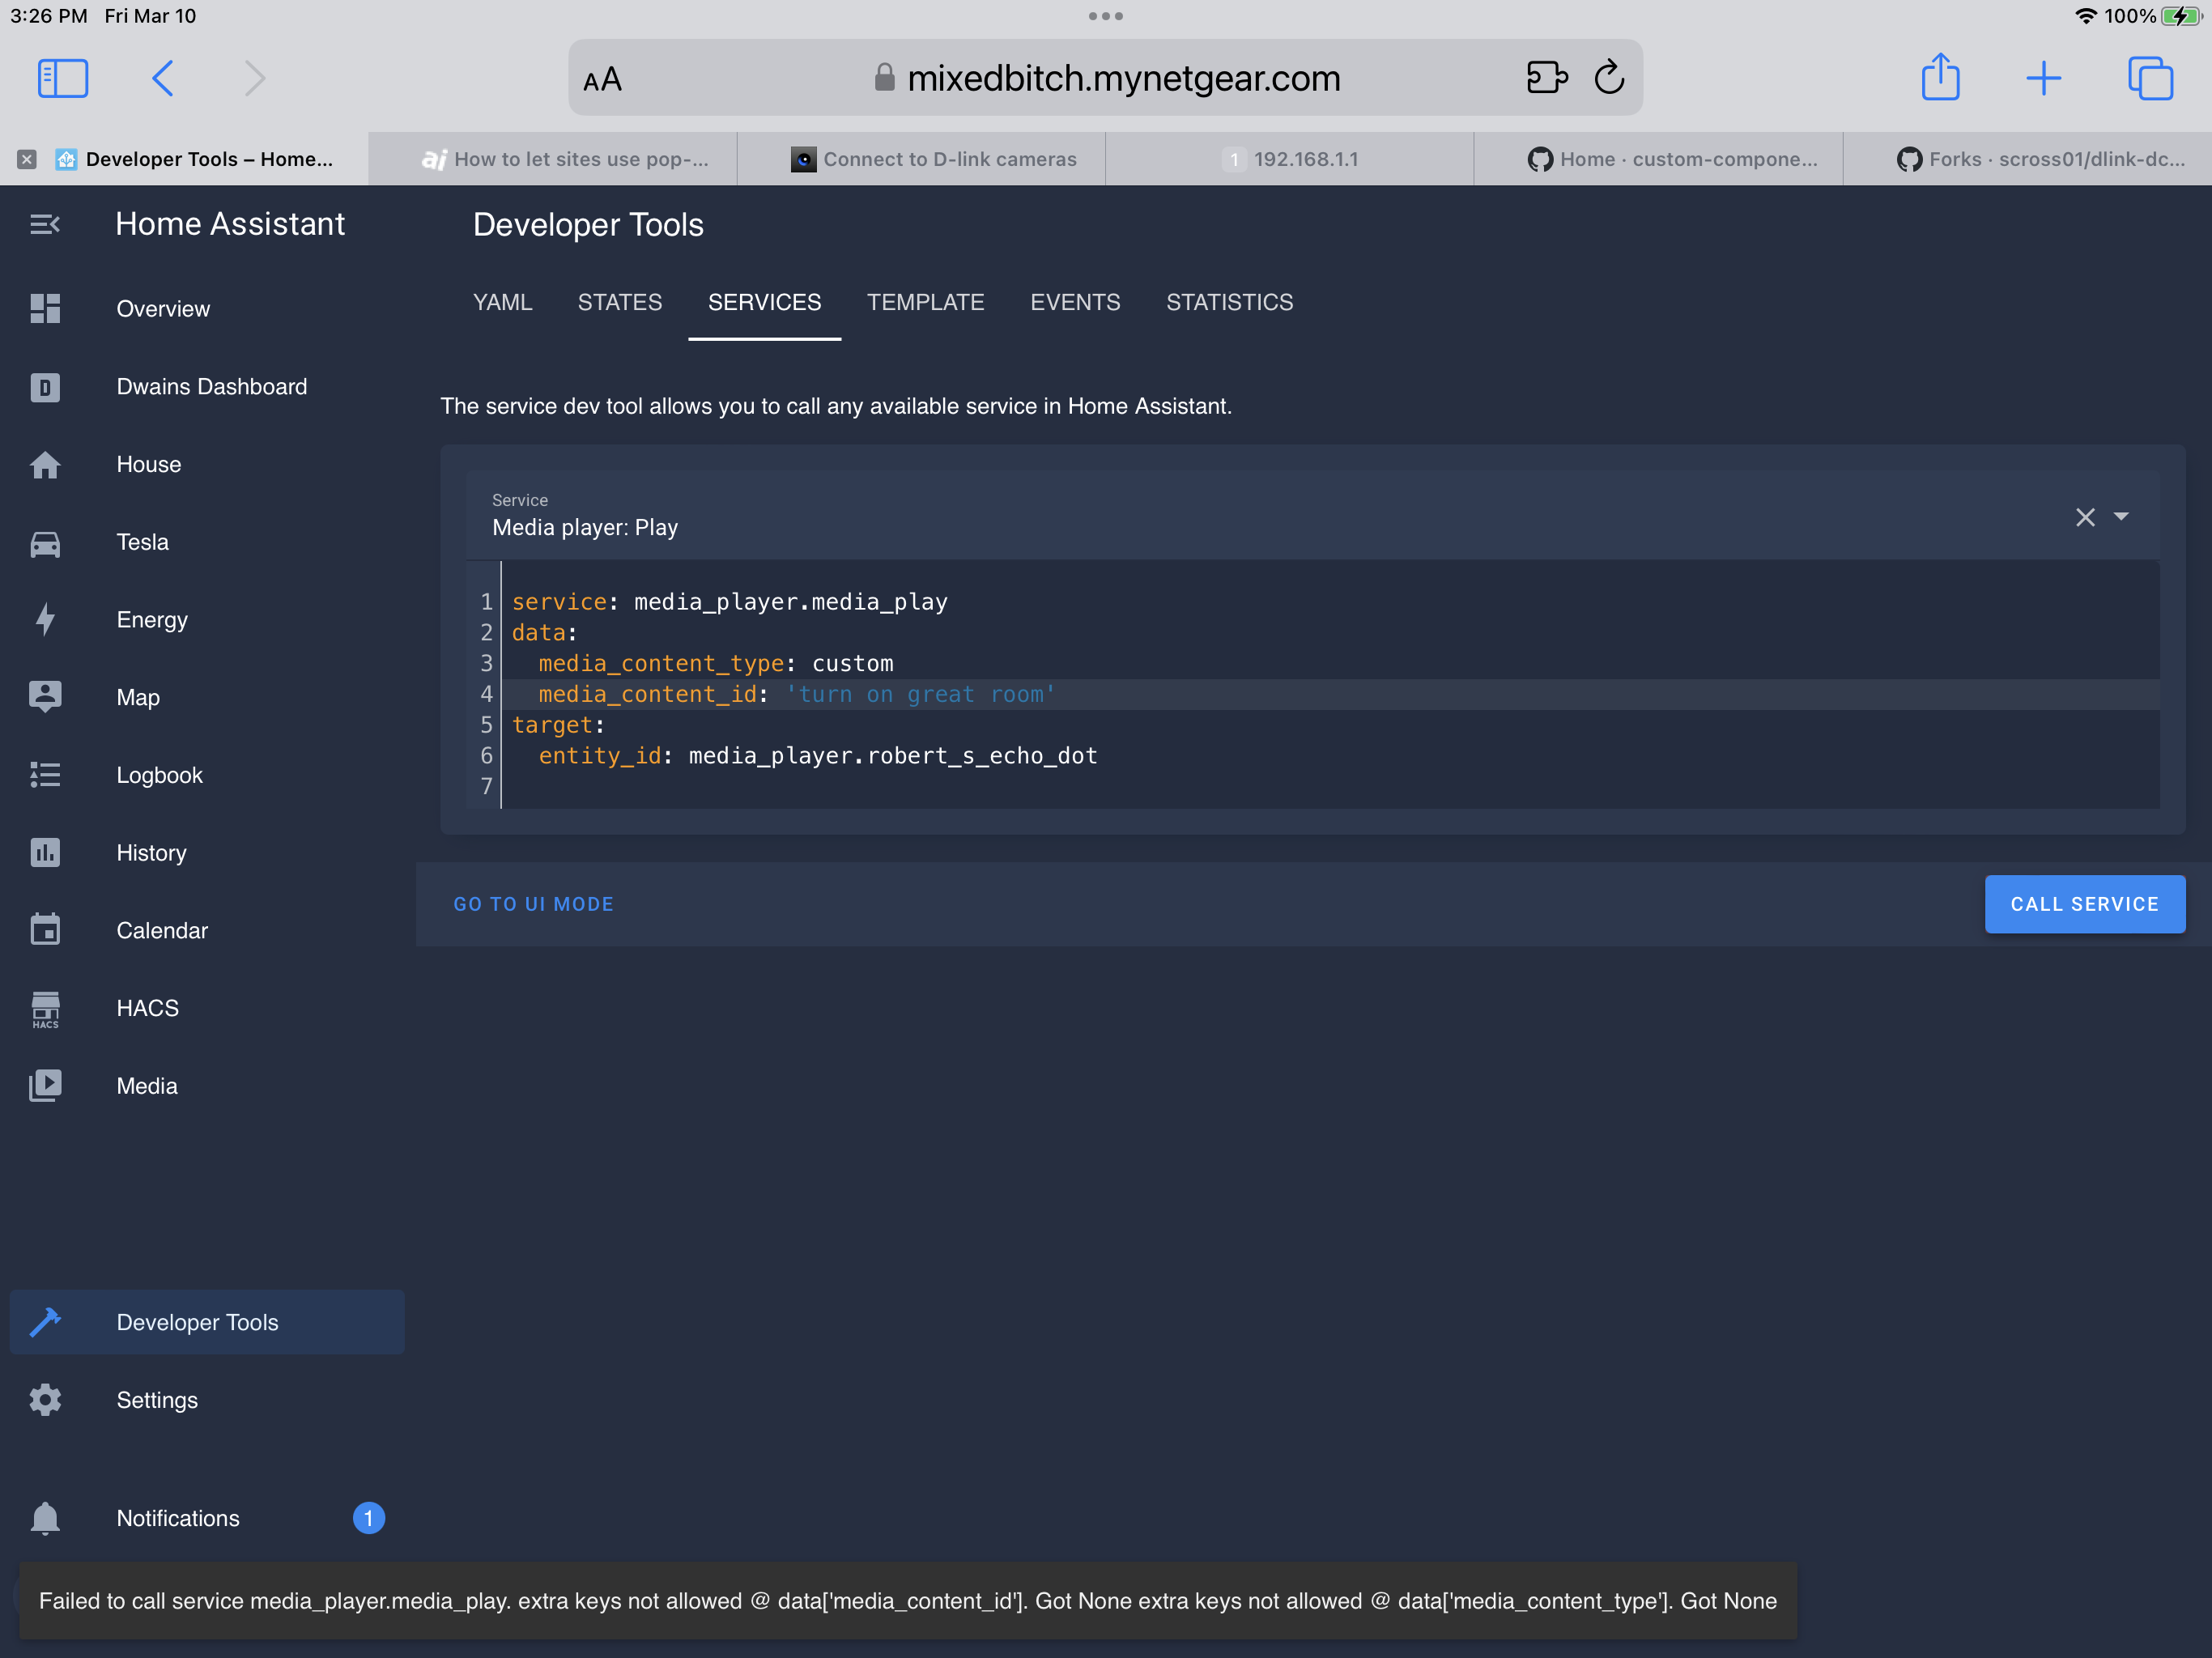Open the HACS panel
The width and height of the screenshot is (2212, 1658).
45,1008
